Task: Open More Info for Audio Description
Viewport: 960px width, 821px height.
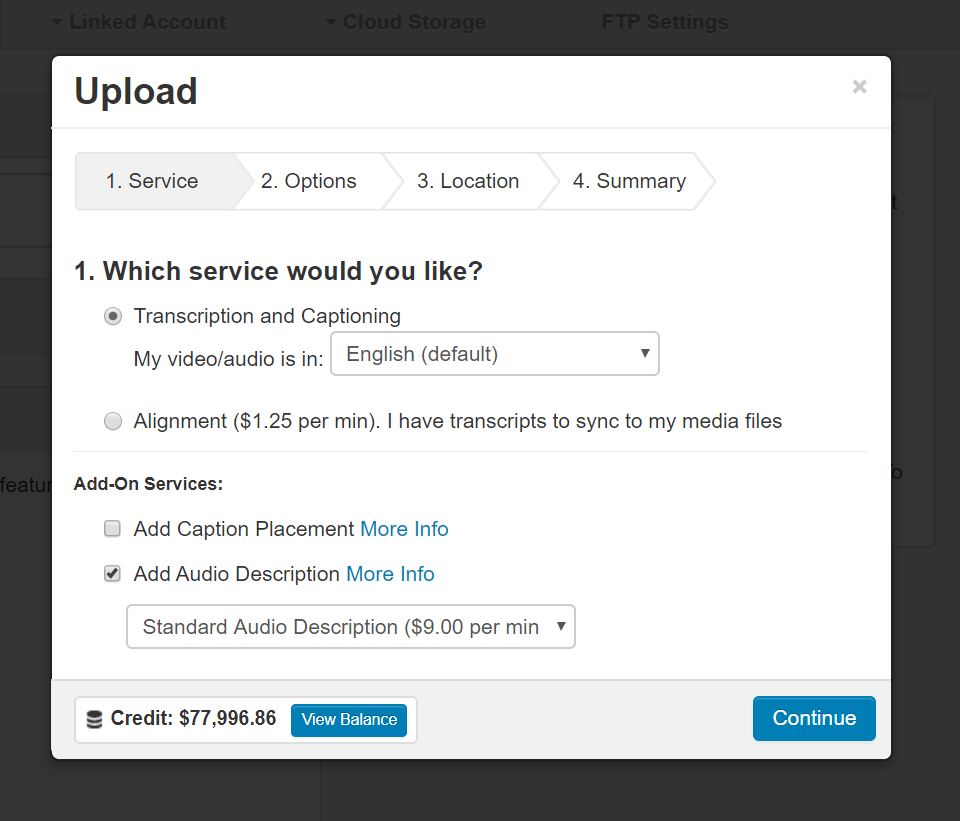Action: point(390,574)
